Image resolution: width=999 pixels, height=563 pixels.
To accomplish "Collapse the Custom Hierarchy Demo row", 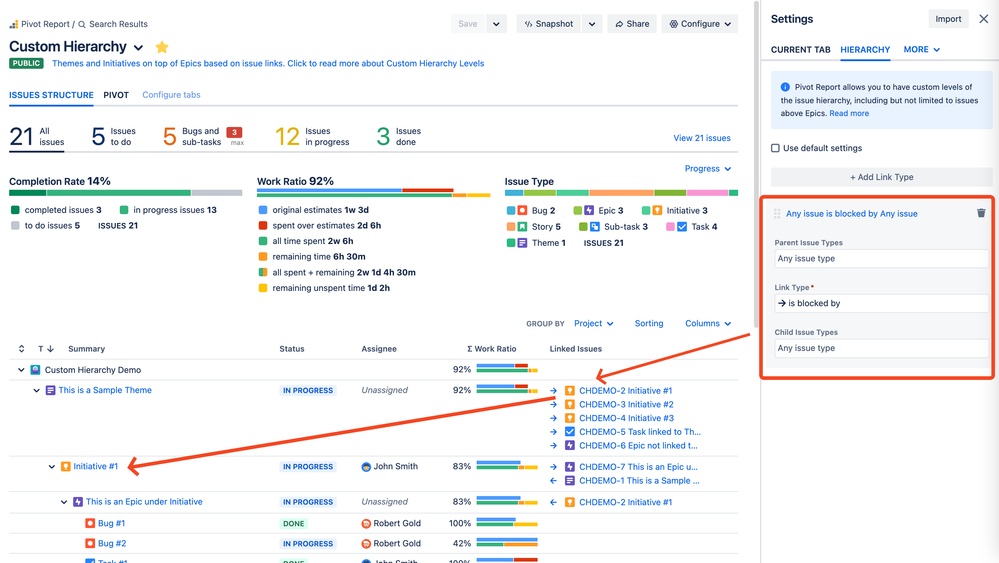I will coord(21,369).
